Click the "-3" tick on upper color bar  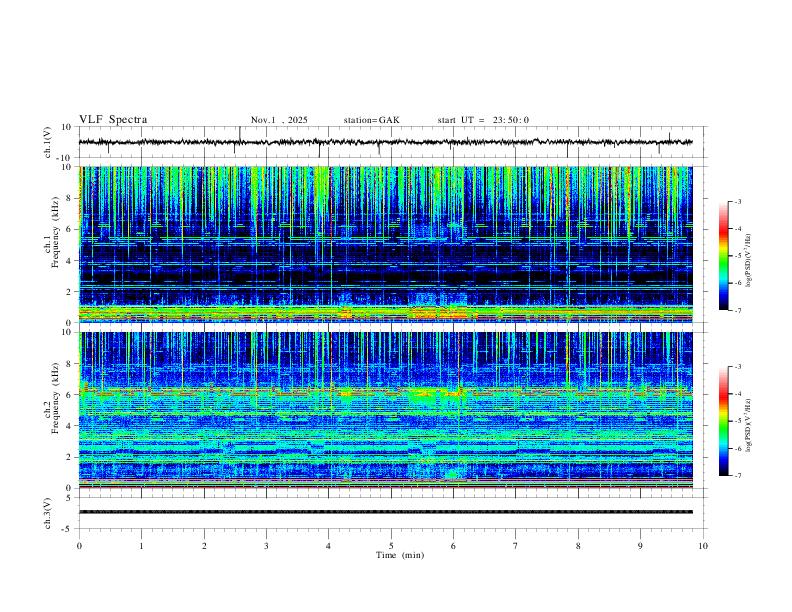pyautogui.click(x=737, y=201)
